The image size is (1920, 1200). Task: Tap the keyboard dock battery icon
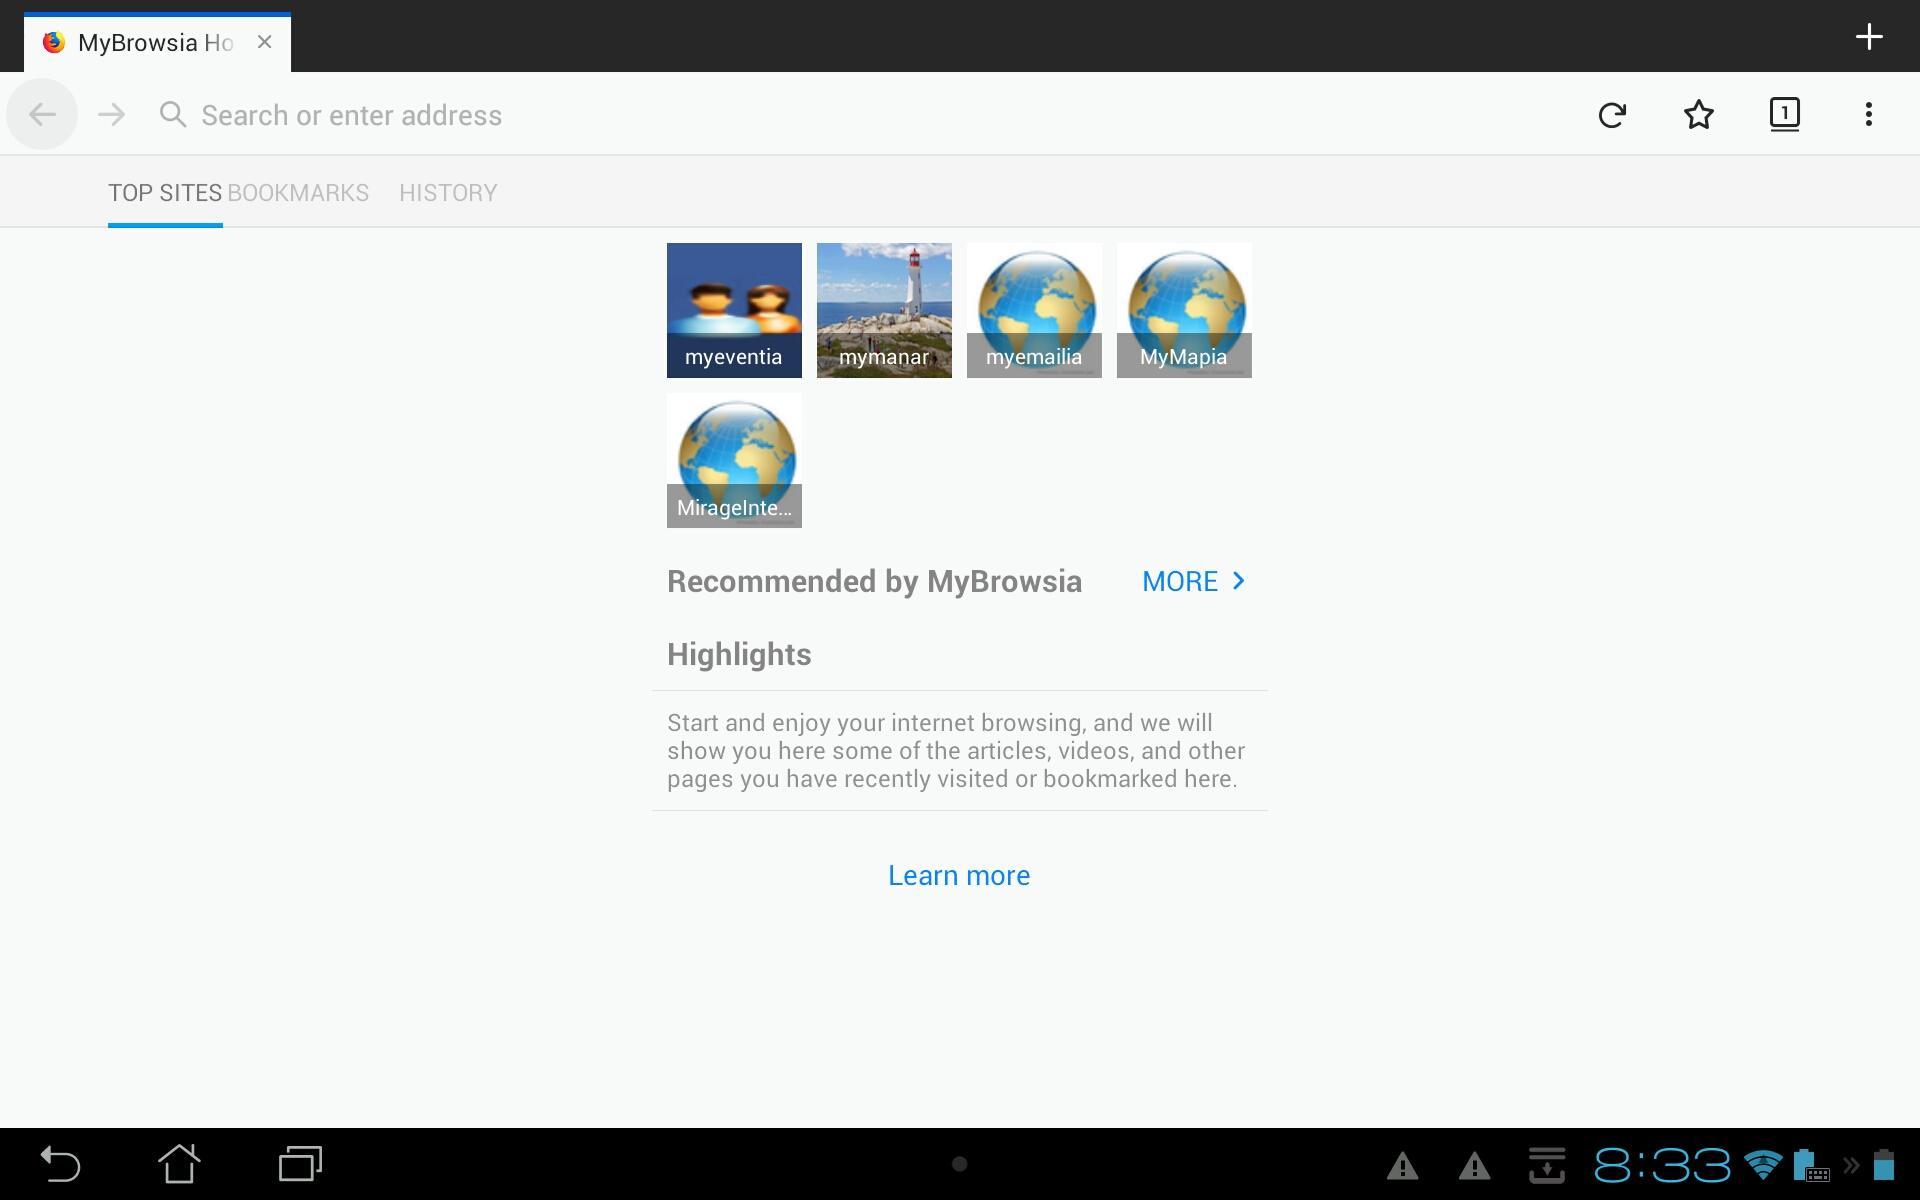pos(1811,1165)
